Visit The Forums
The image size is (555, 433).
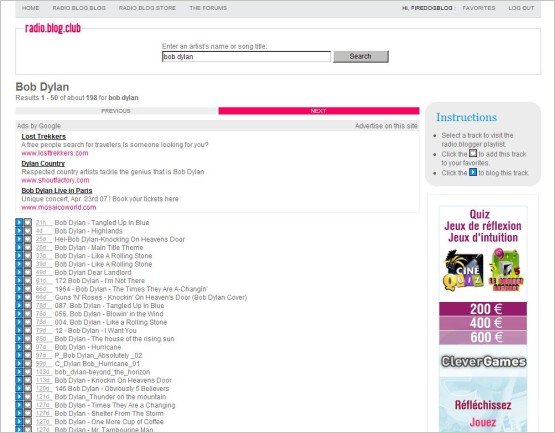[x=208, y=8]
